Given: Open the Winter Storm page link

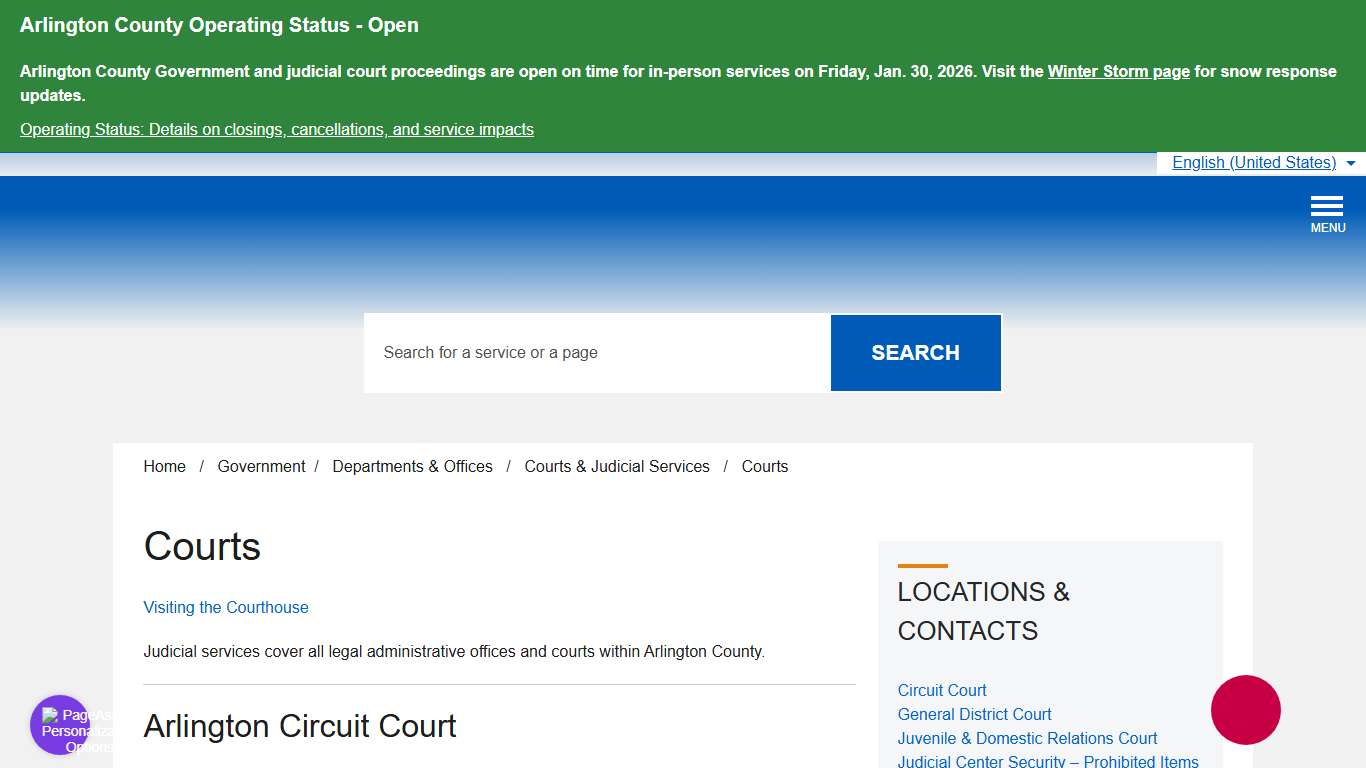Looking at the screenshot, I should click(x=1118, y=71).
